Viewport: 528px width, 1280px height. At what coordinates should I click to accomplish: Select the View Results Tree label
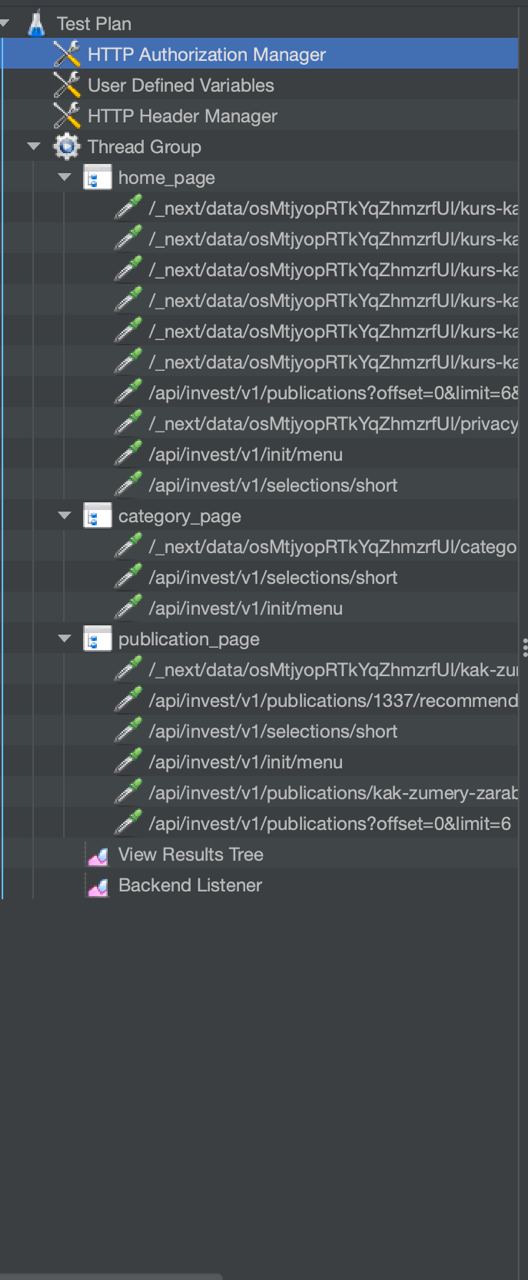pyautogui.click(x=191, y=855)
